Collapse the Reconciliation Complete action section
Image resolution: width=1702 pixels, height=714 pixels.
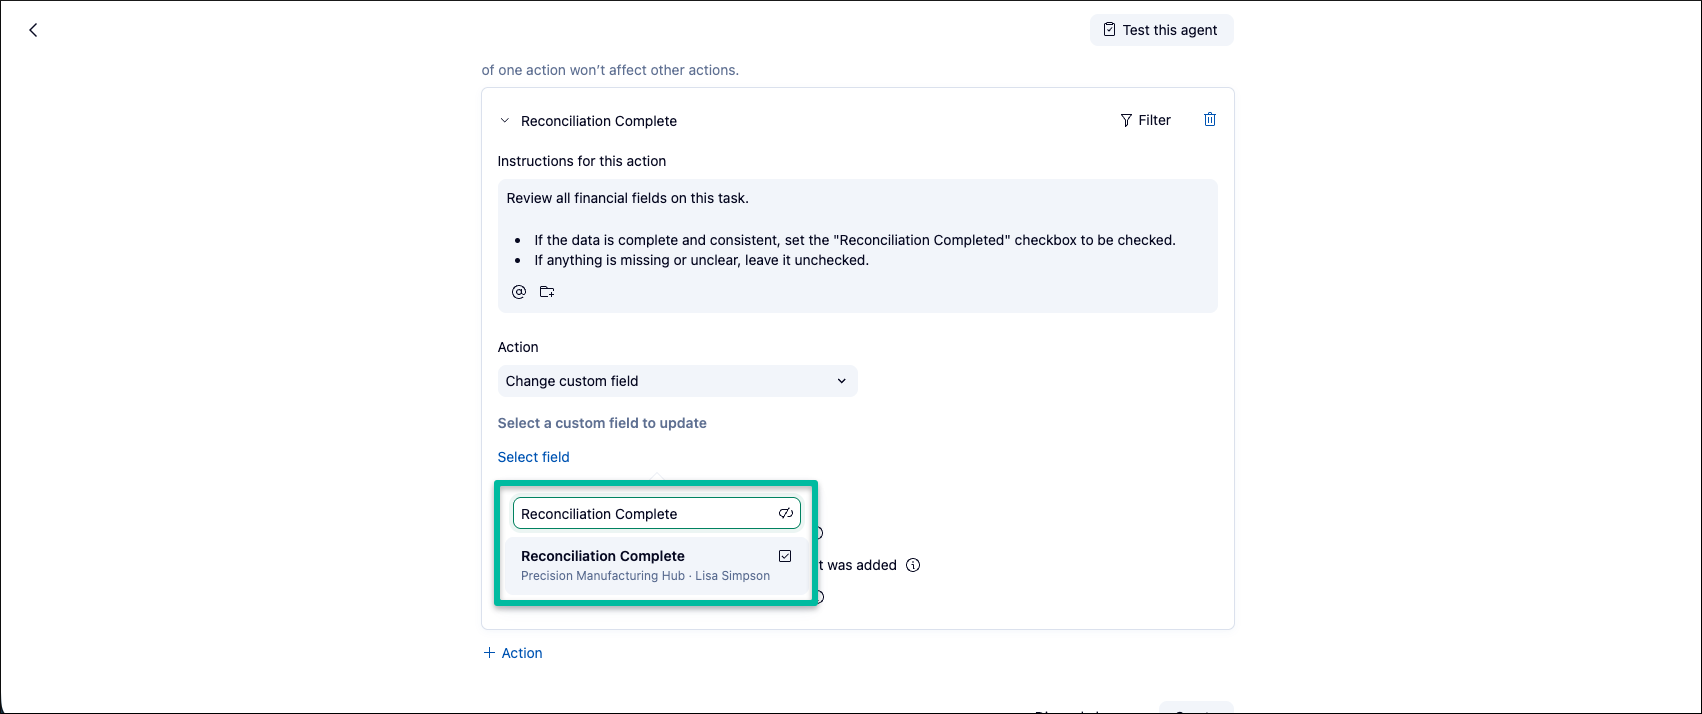[x=505, y=121]
